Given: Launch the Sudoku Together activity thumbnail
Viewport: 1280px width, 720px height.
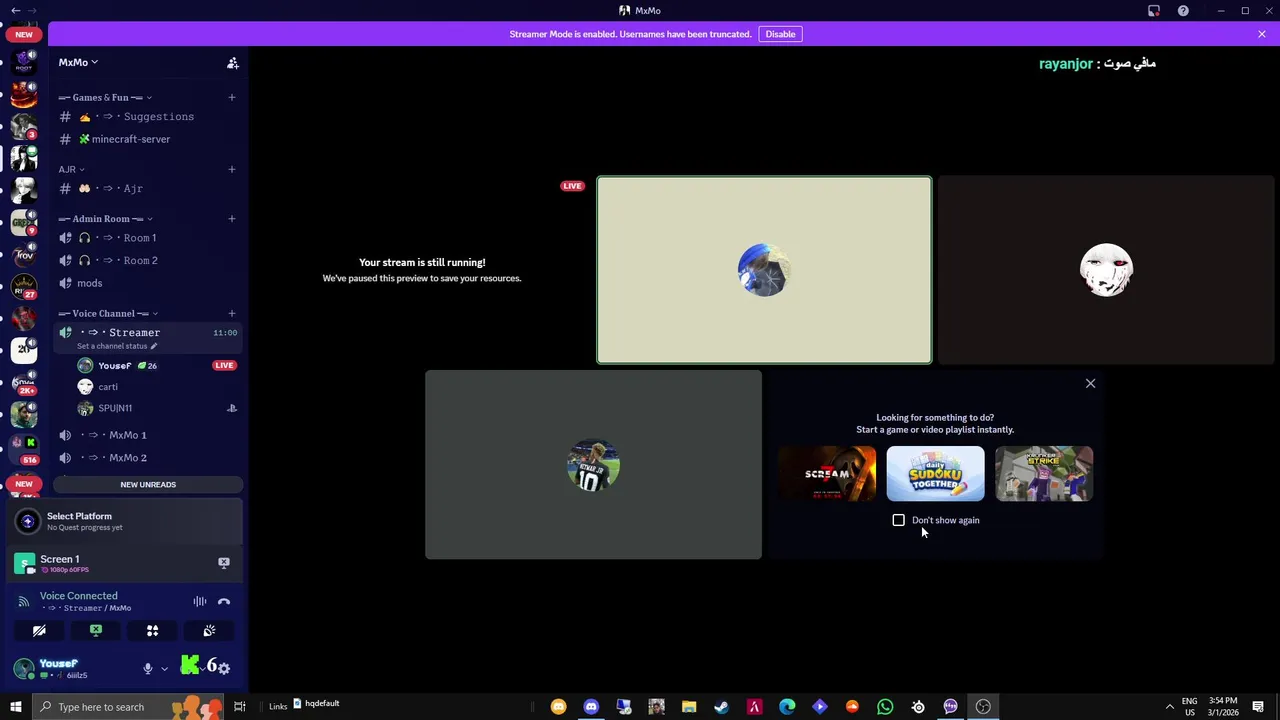Looking at the screenshot, I should (935, 473).
